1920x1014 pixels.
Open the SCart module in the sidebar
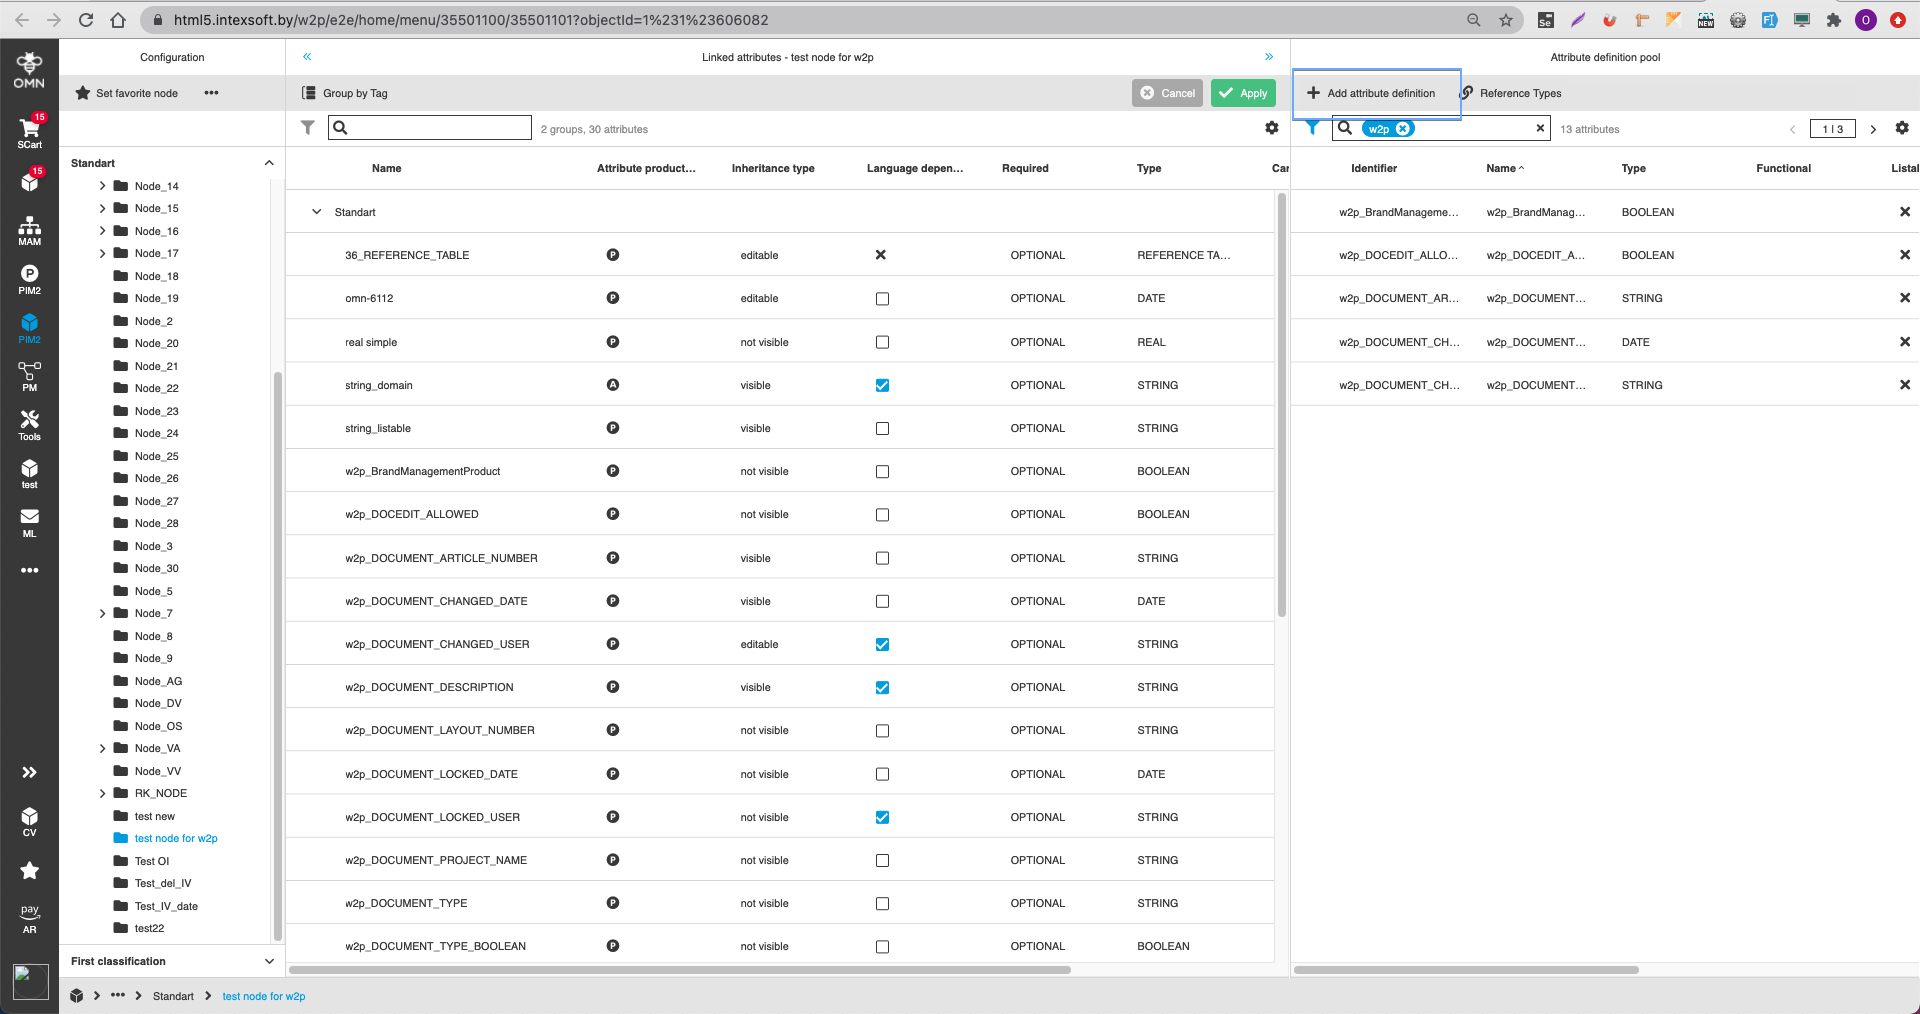coord(29,130)
